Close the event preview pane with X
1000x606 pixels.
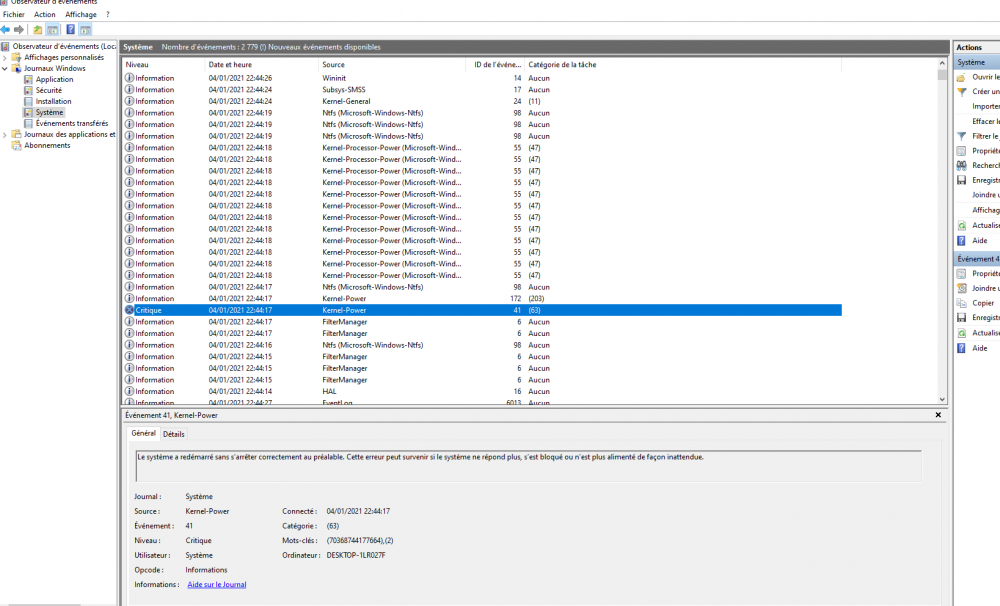[x=938, y=414]
